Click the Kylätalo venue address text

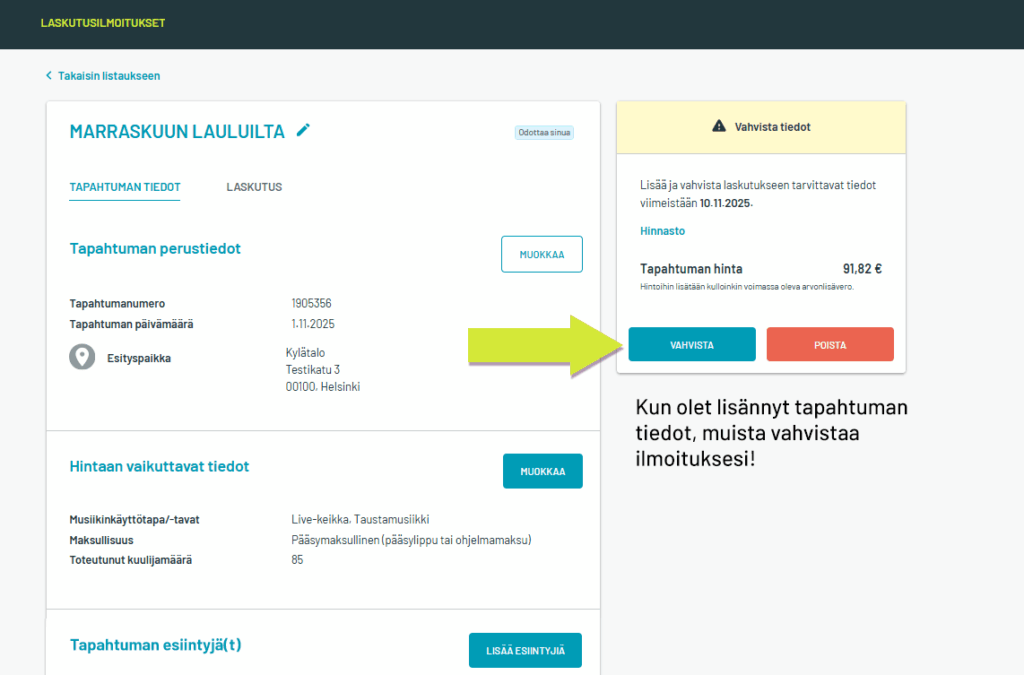coord(322,369)
